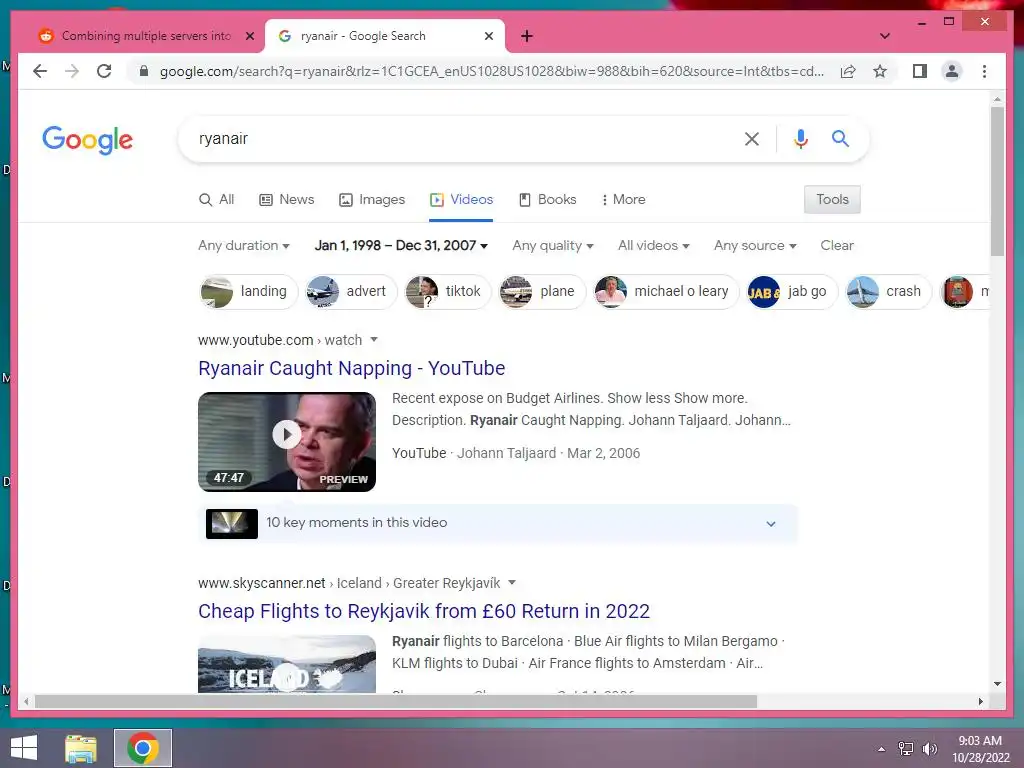Open the All videos filter

coord(654,246)
